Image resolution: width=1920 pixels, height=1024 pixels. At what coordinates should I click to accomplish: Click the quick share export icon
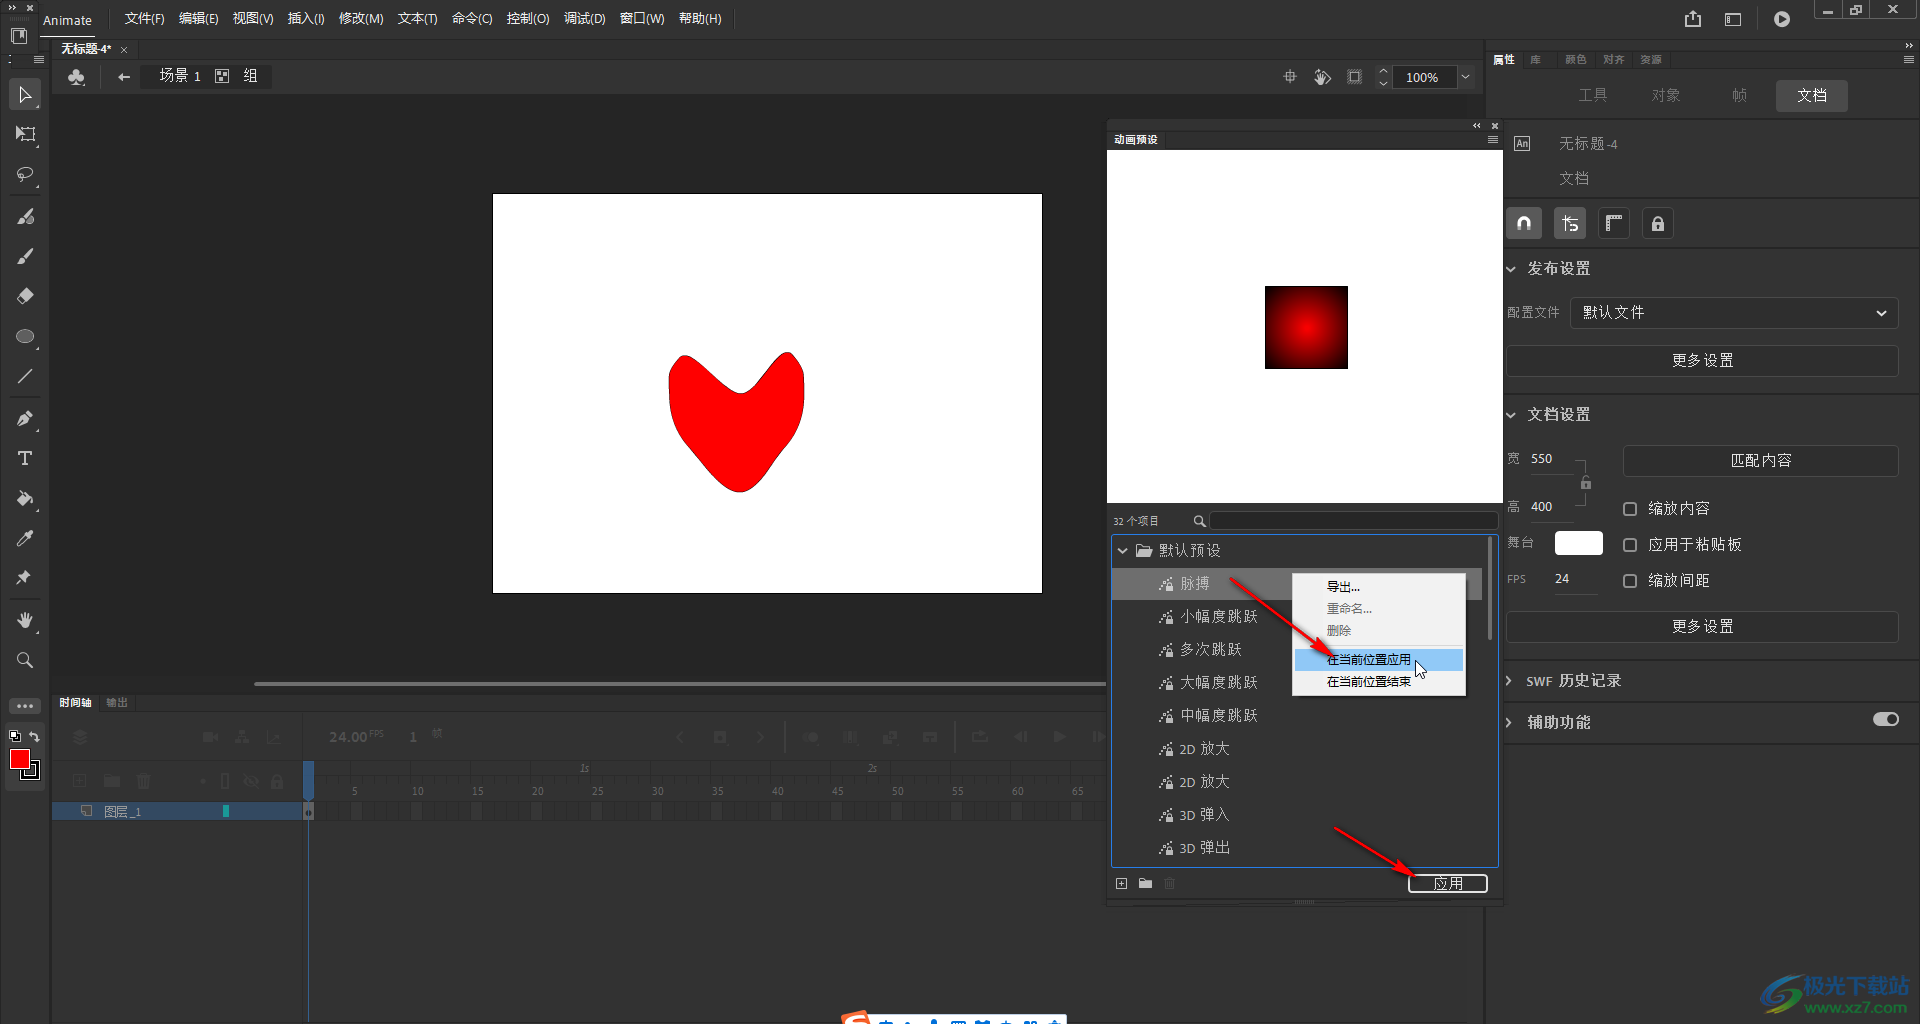click(1693, 19)
